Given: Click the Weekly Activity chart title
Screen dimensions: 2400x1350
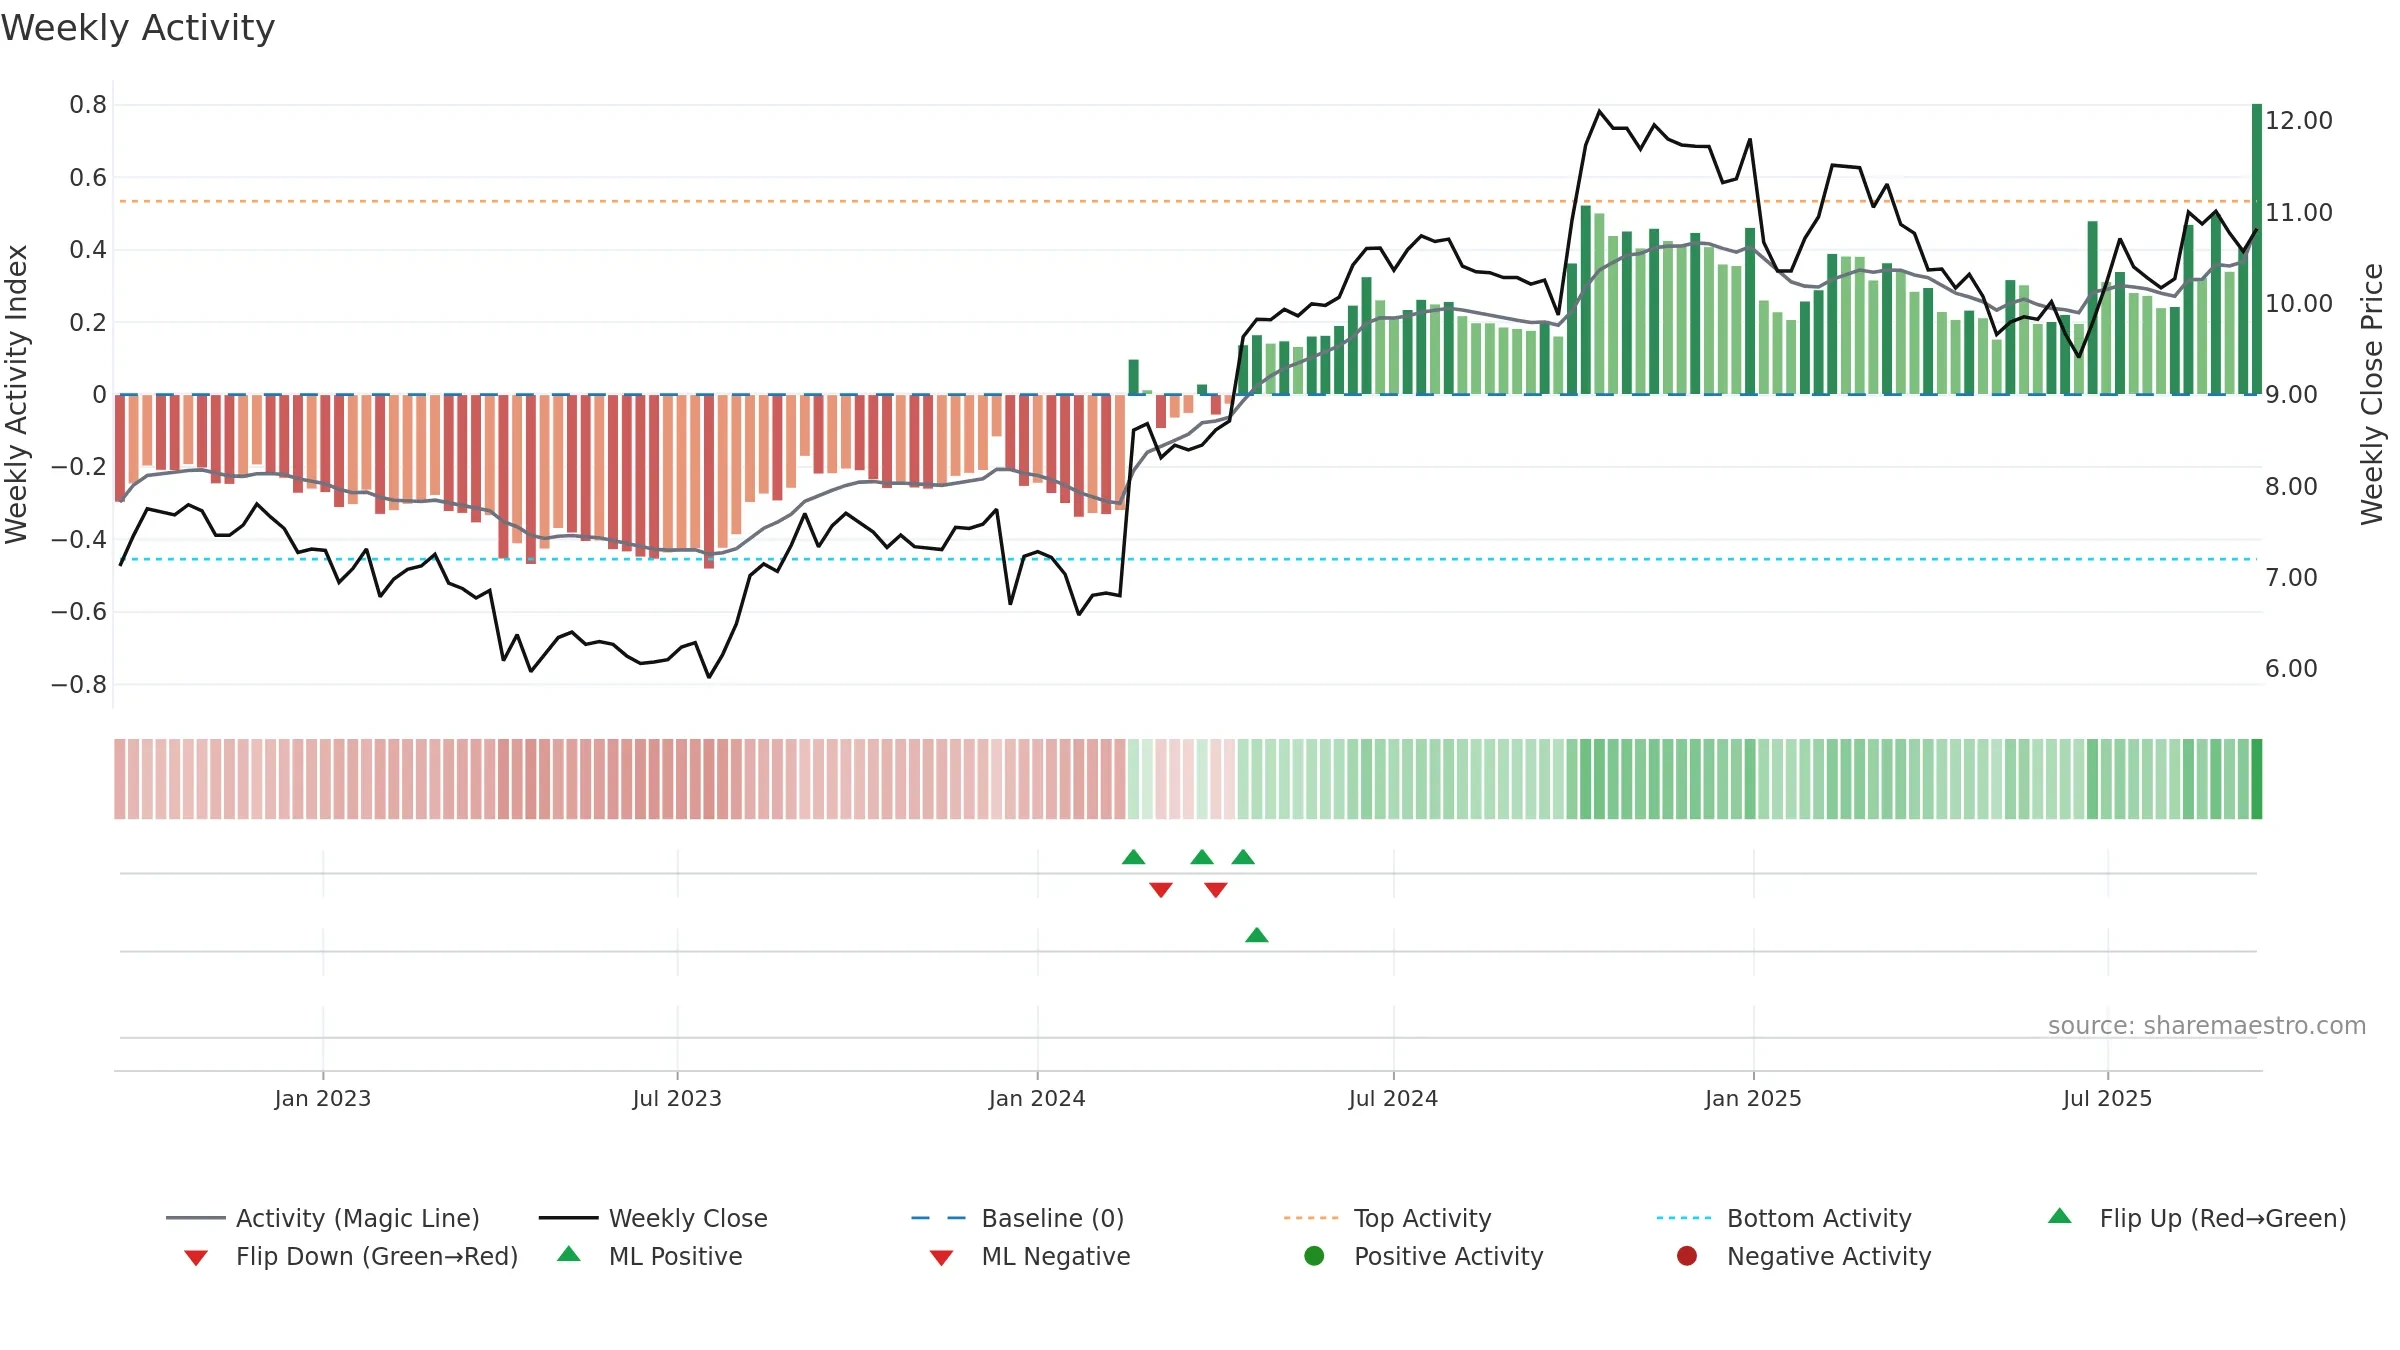Looking at the screenshot, I should 138,28.
